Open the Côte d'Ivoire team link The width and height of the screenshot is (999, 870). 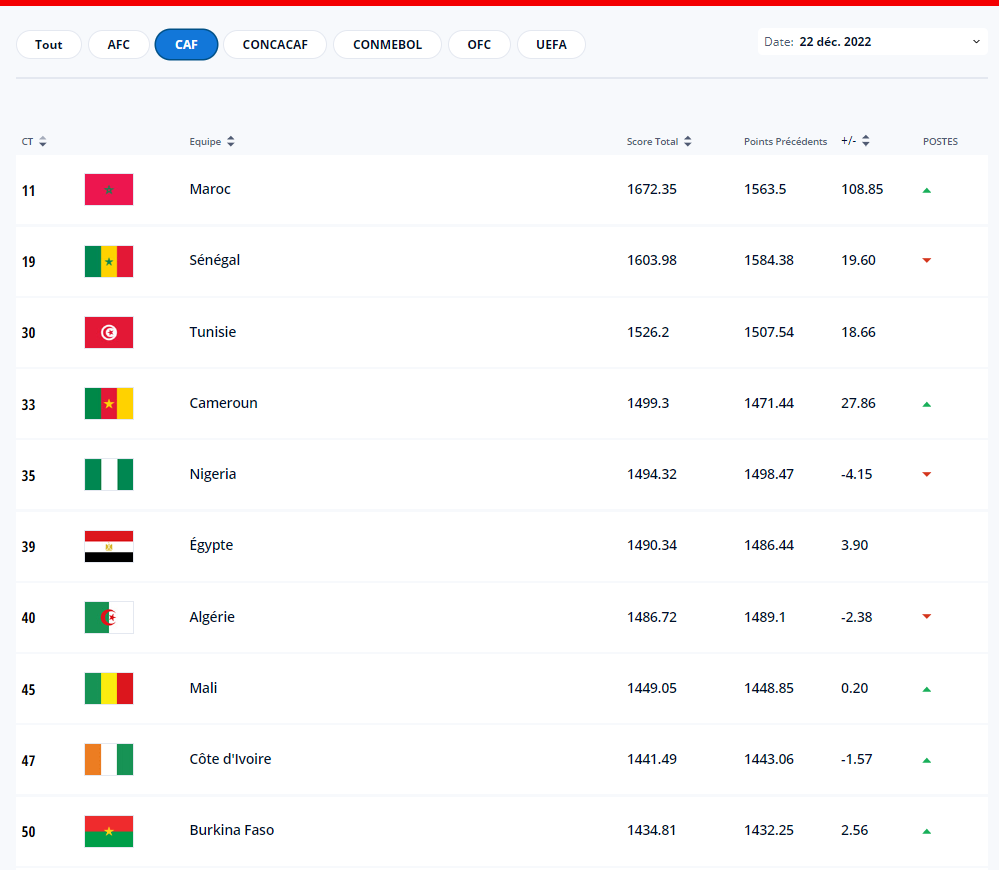[x=230, y=759]
